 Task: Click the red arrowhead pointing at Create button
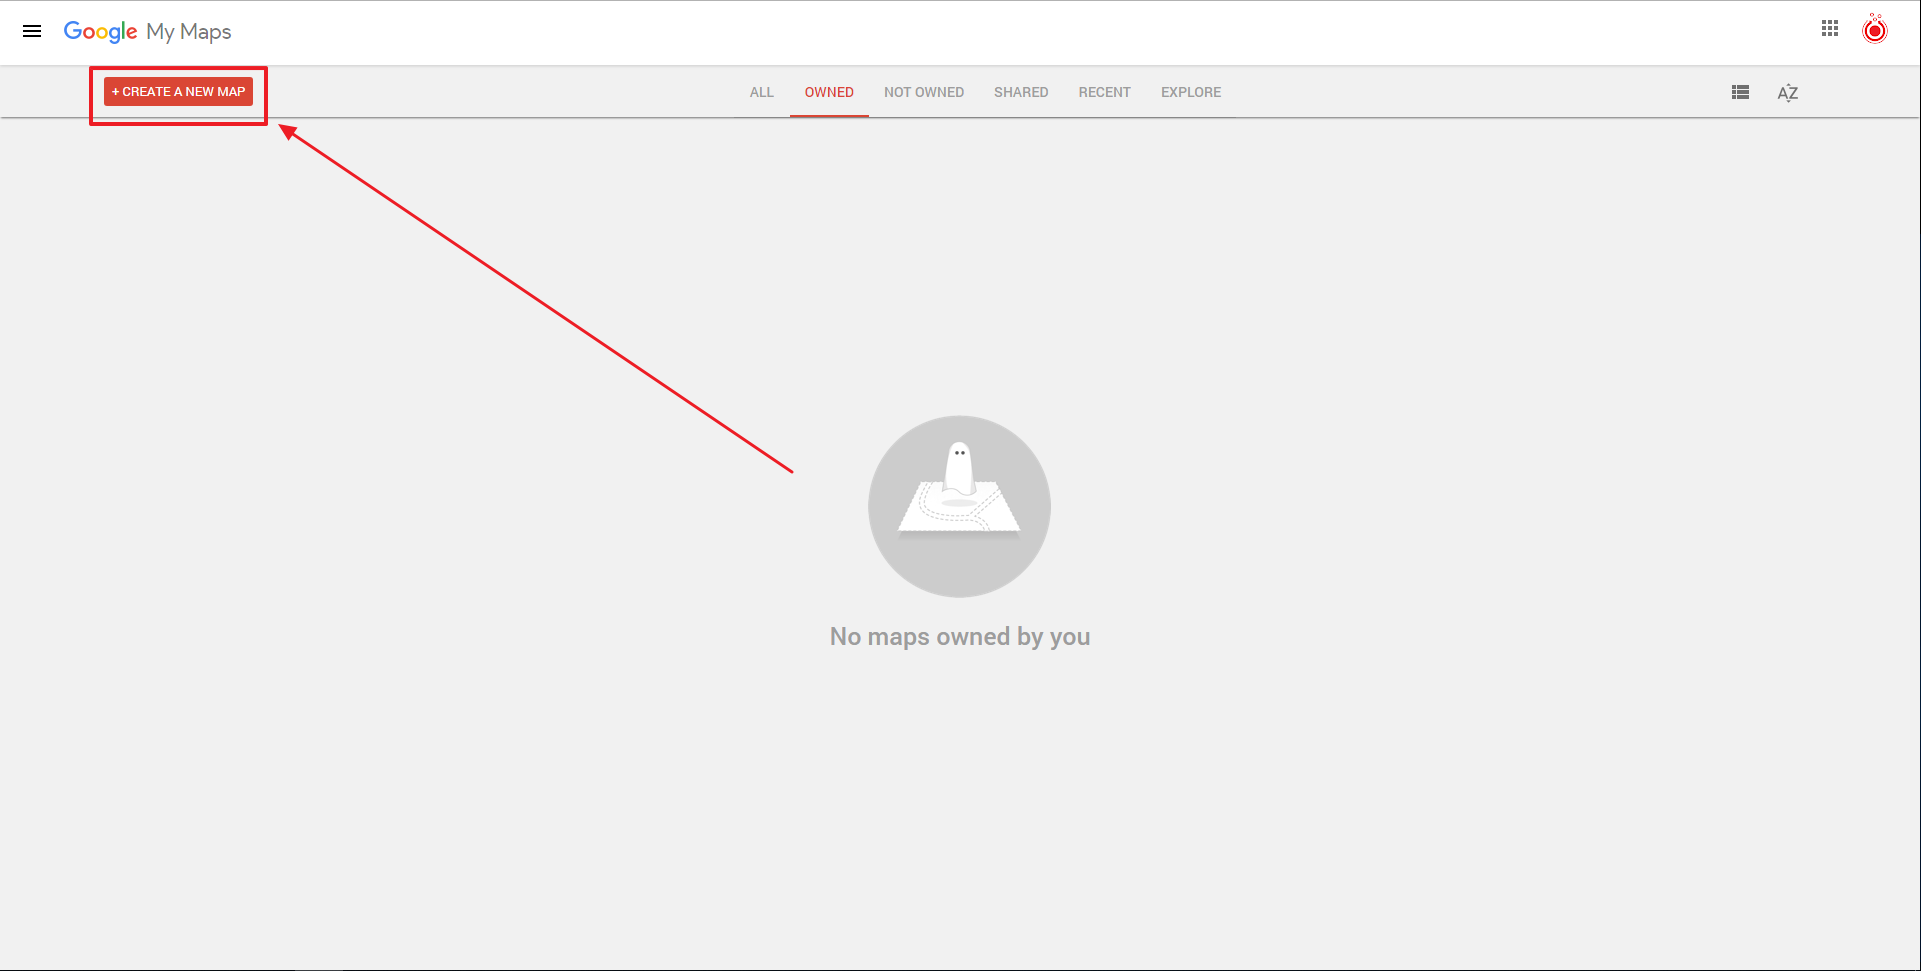(x=288, y=131)
